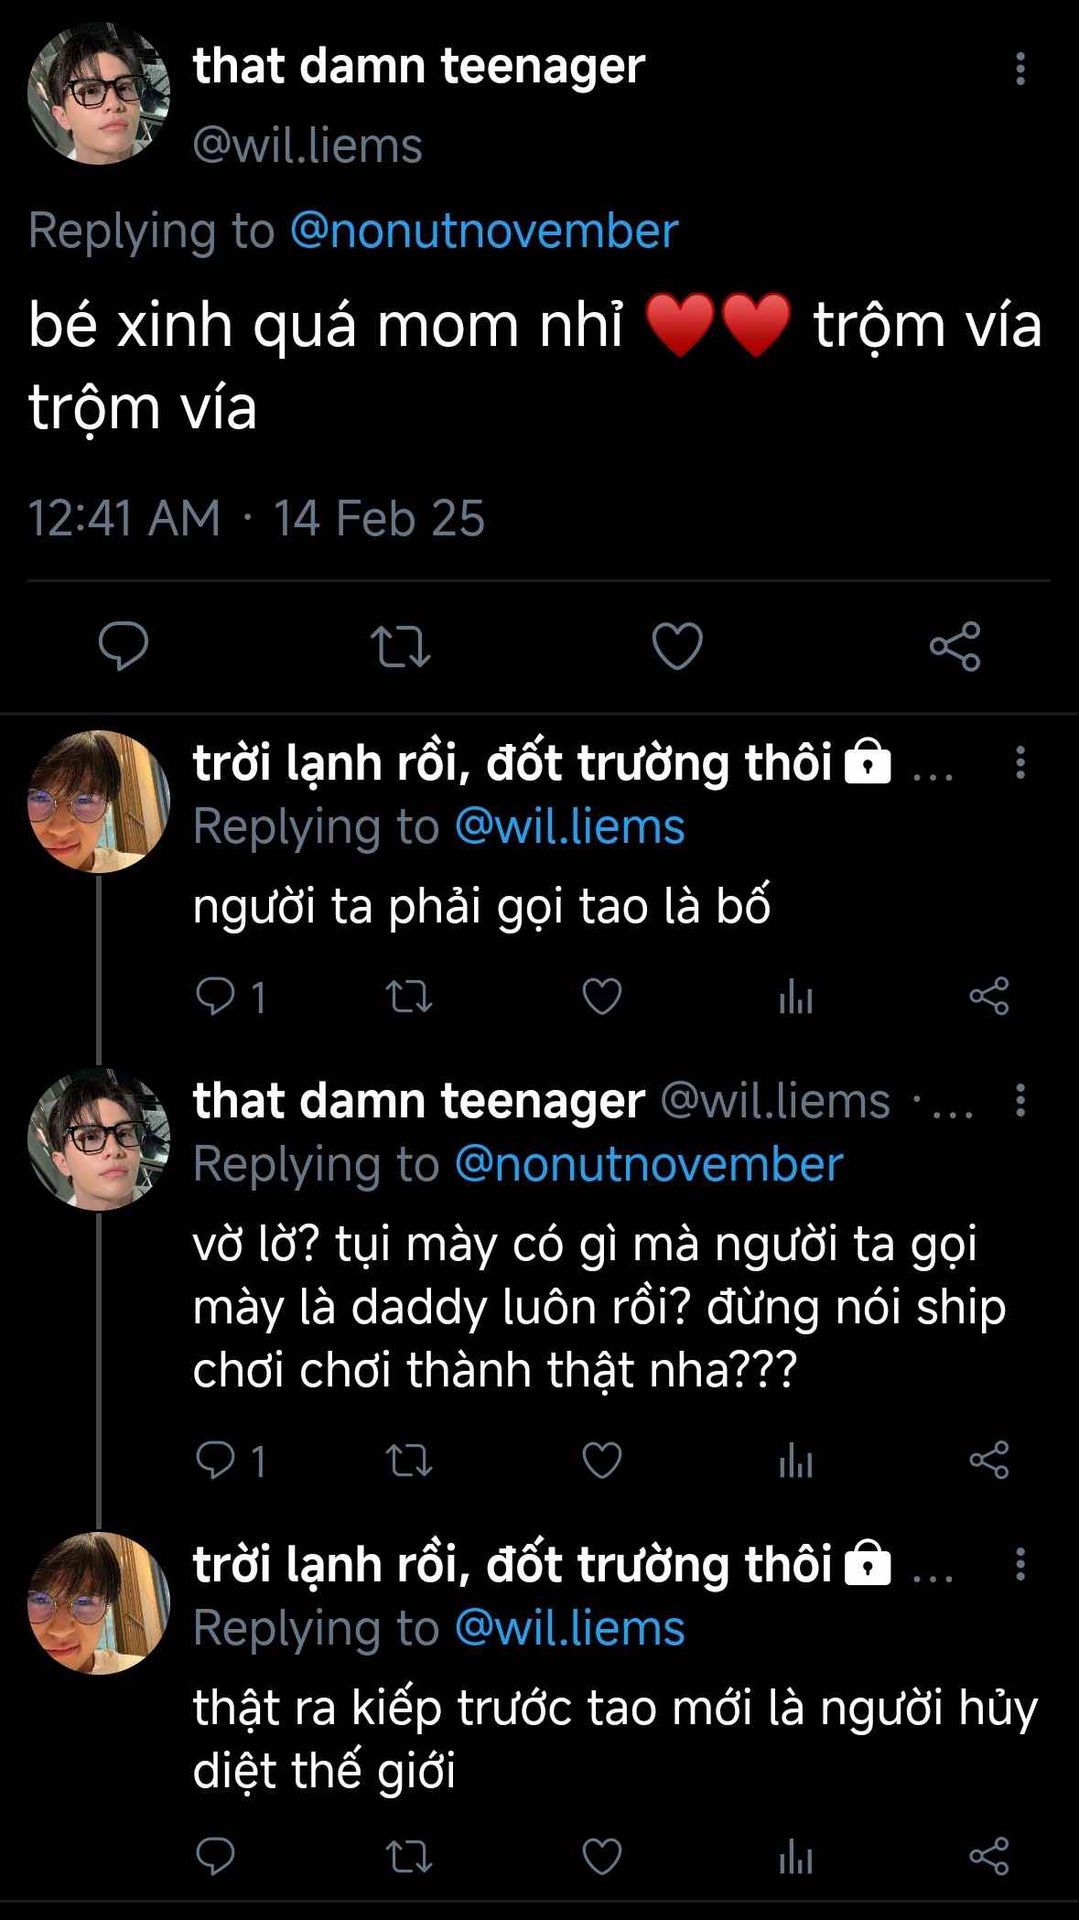This screenshot has width=1079, height=1920.
Task: Open more options for the main tweet
Action: (1020, 68)
